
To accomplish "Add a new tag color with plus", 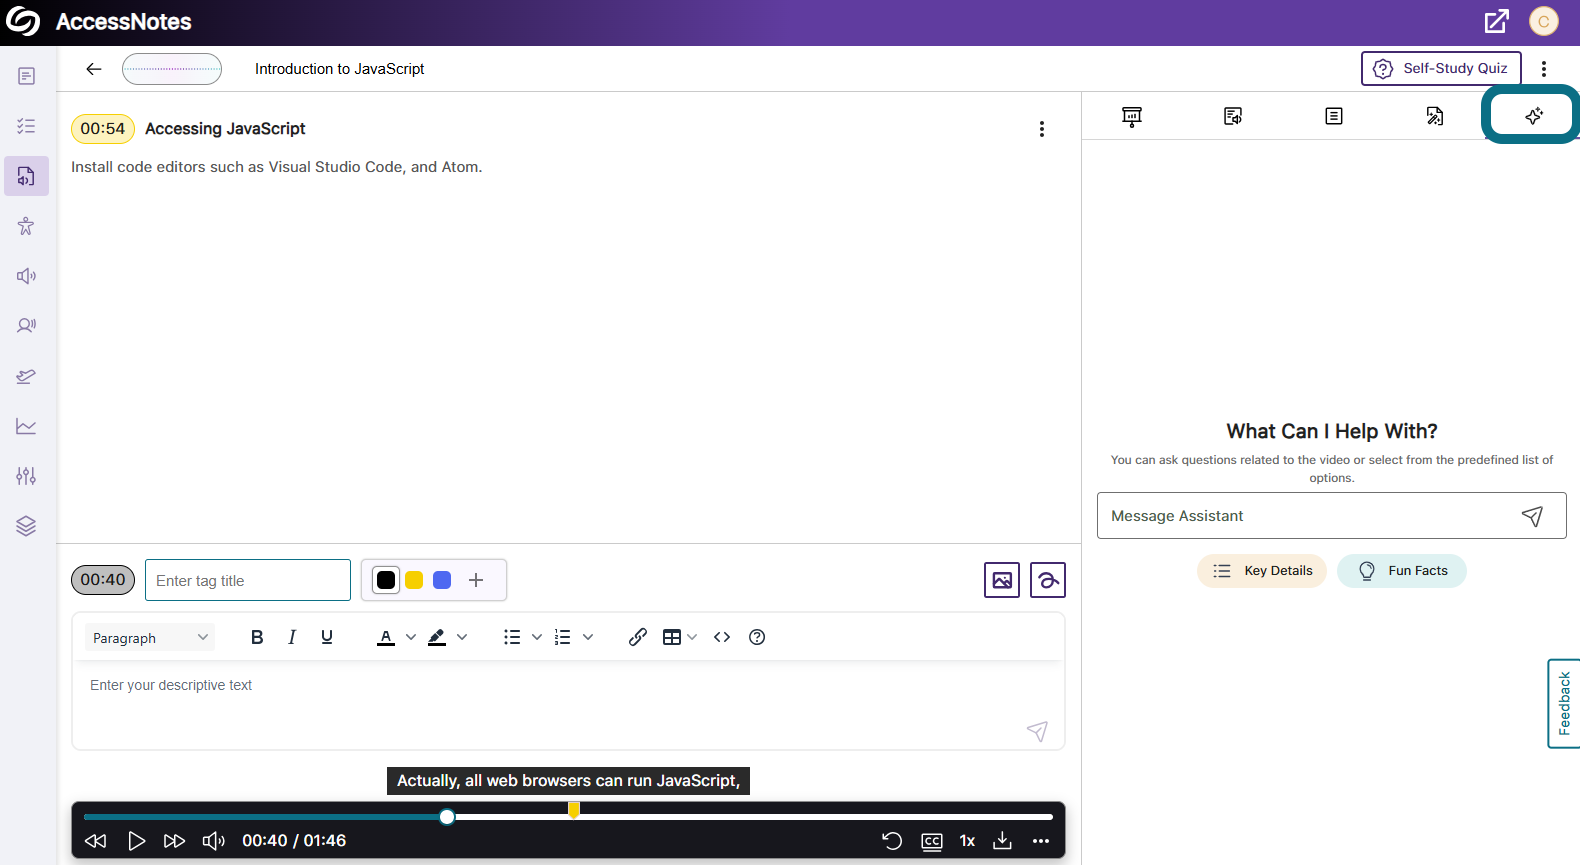I will click(x=476, y=580).
